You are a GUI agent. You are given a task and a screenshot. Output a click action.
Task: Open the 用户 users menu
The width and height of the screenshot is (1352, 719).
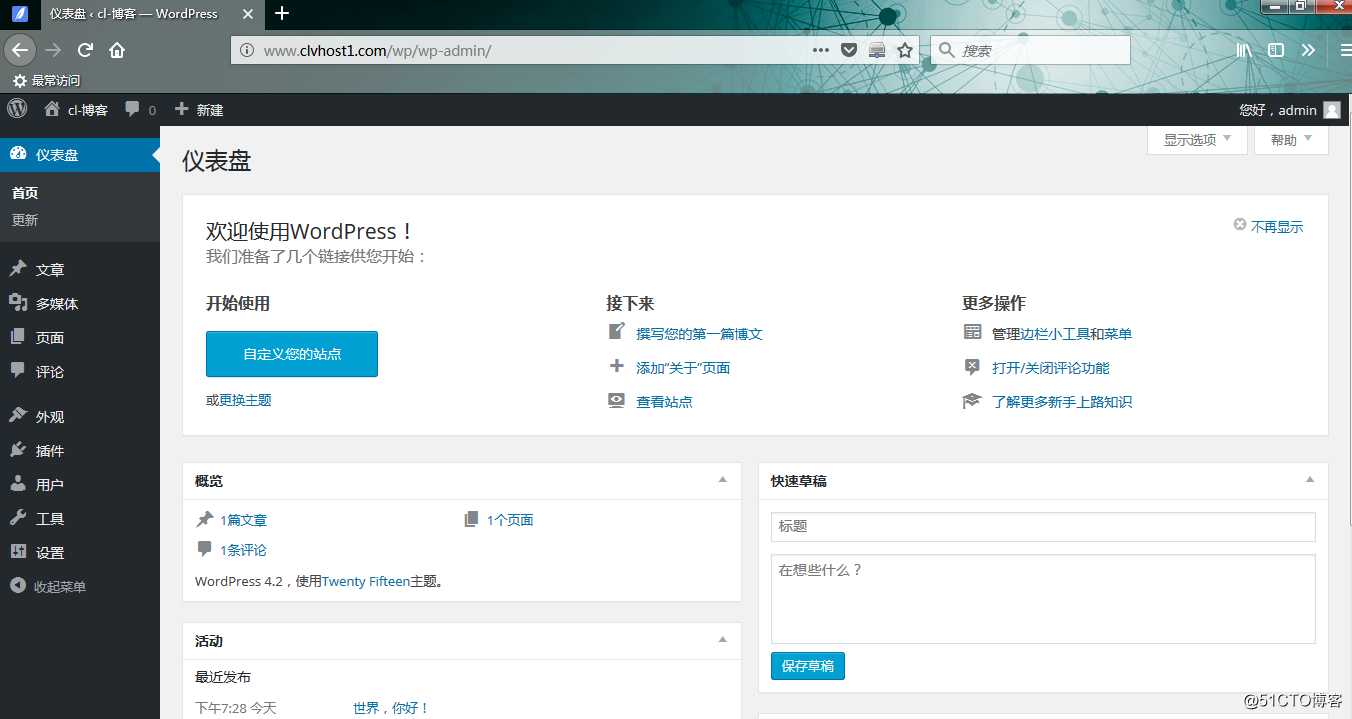[x=79, y=485]
